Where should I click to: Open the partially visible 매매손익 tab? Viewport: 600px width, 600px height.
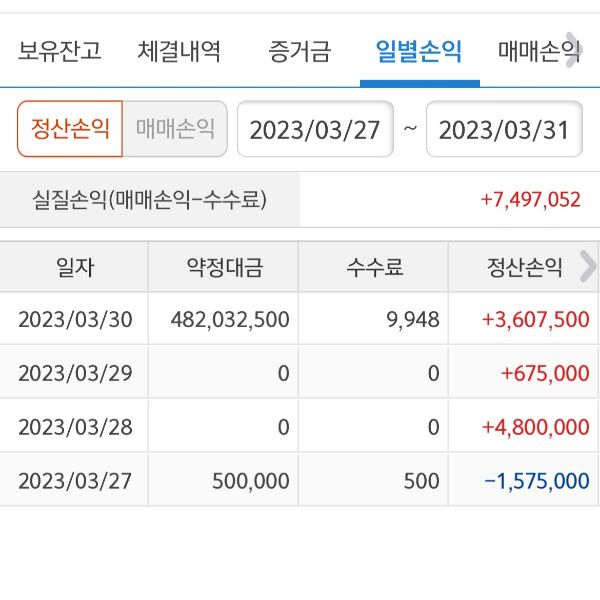[535, 51]
